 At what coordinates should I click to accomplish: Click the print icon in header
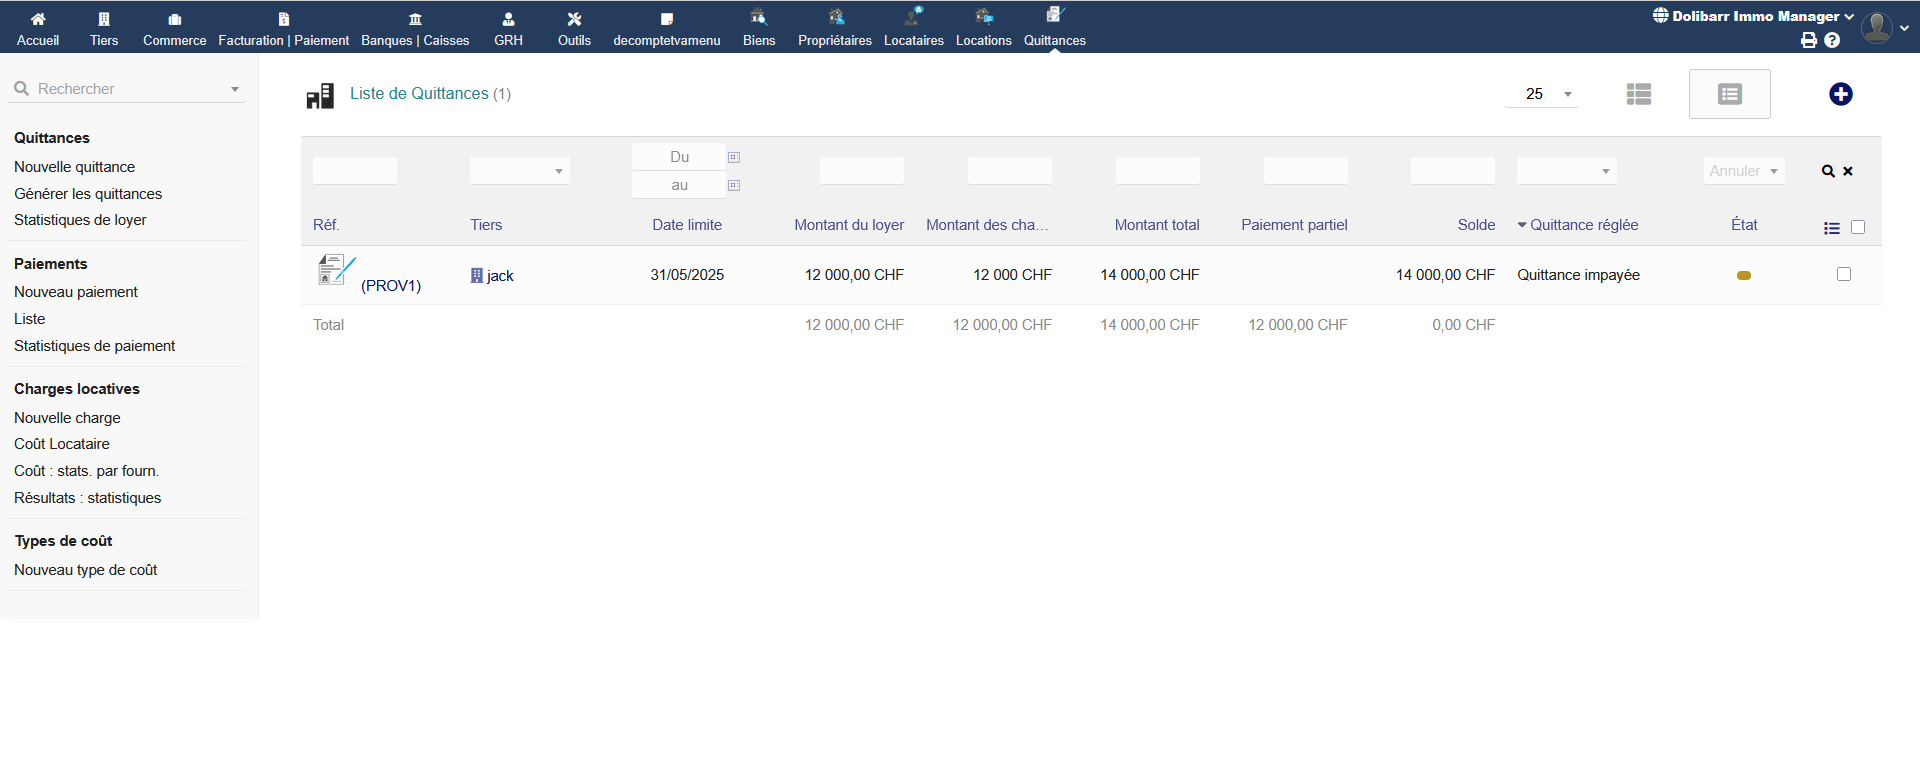click(x=1808, y=40)
